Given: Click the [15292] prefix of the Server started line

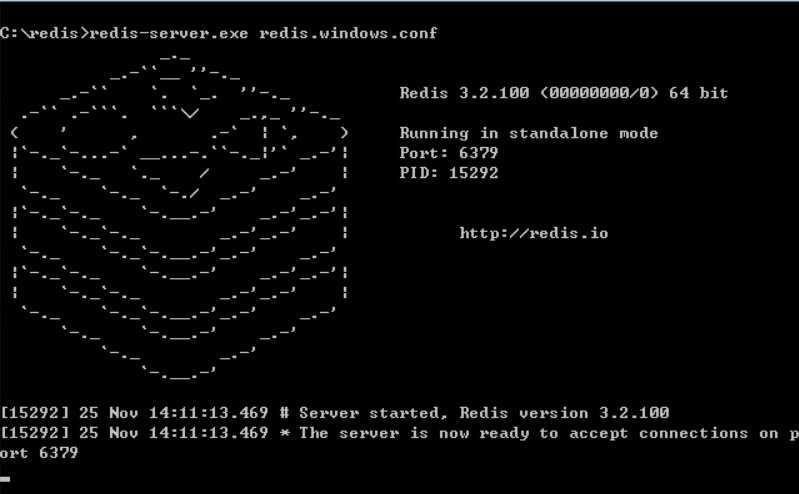Looking at the screenshot, I should click(34, 413).
